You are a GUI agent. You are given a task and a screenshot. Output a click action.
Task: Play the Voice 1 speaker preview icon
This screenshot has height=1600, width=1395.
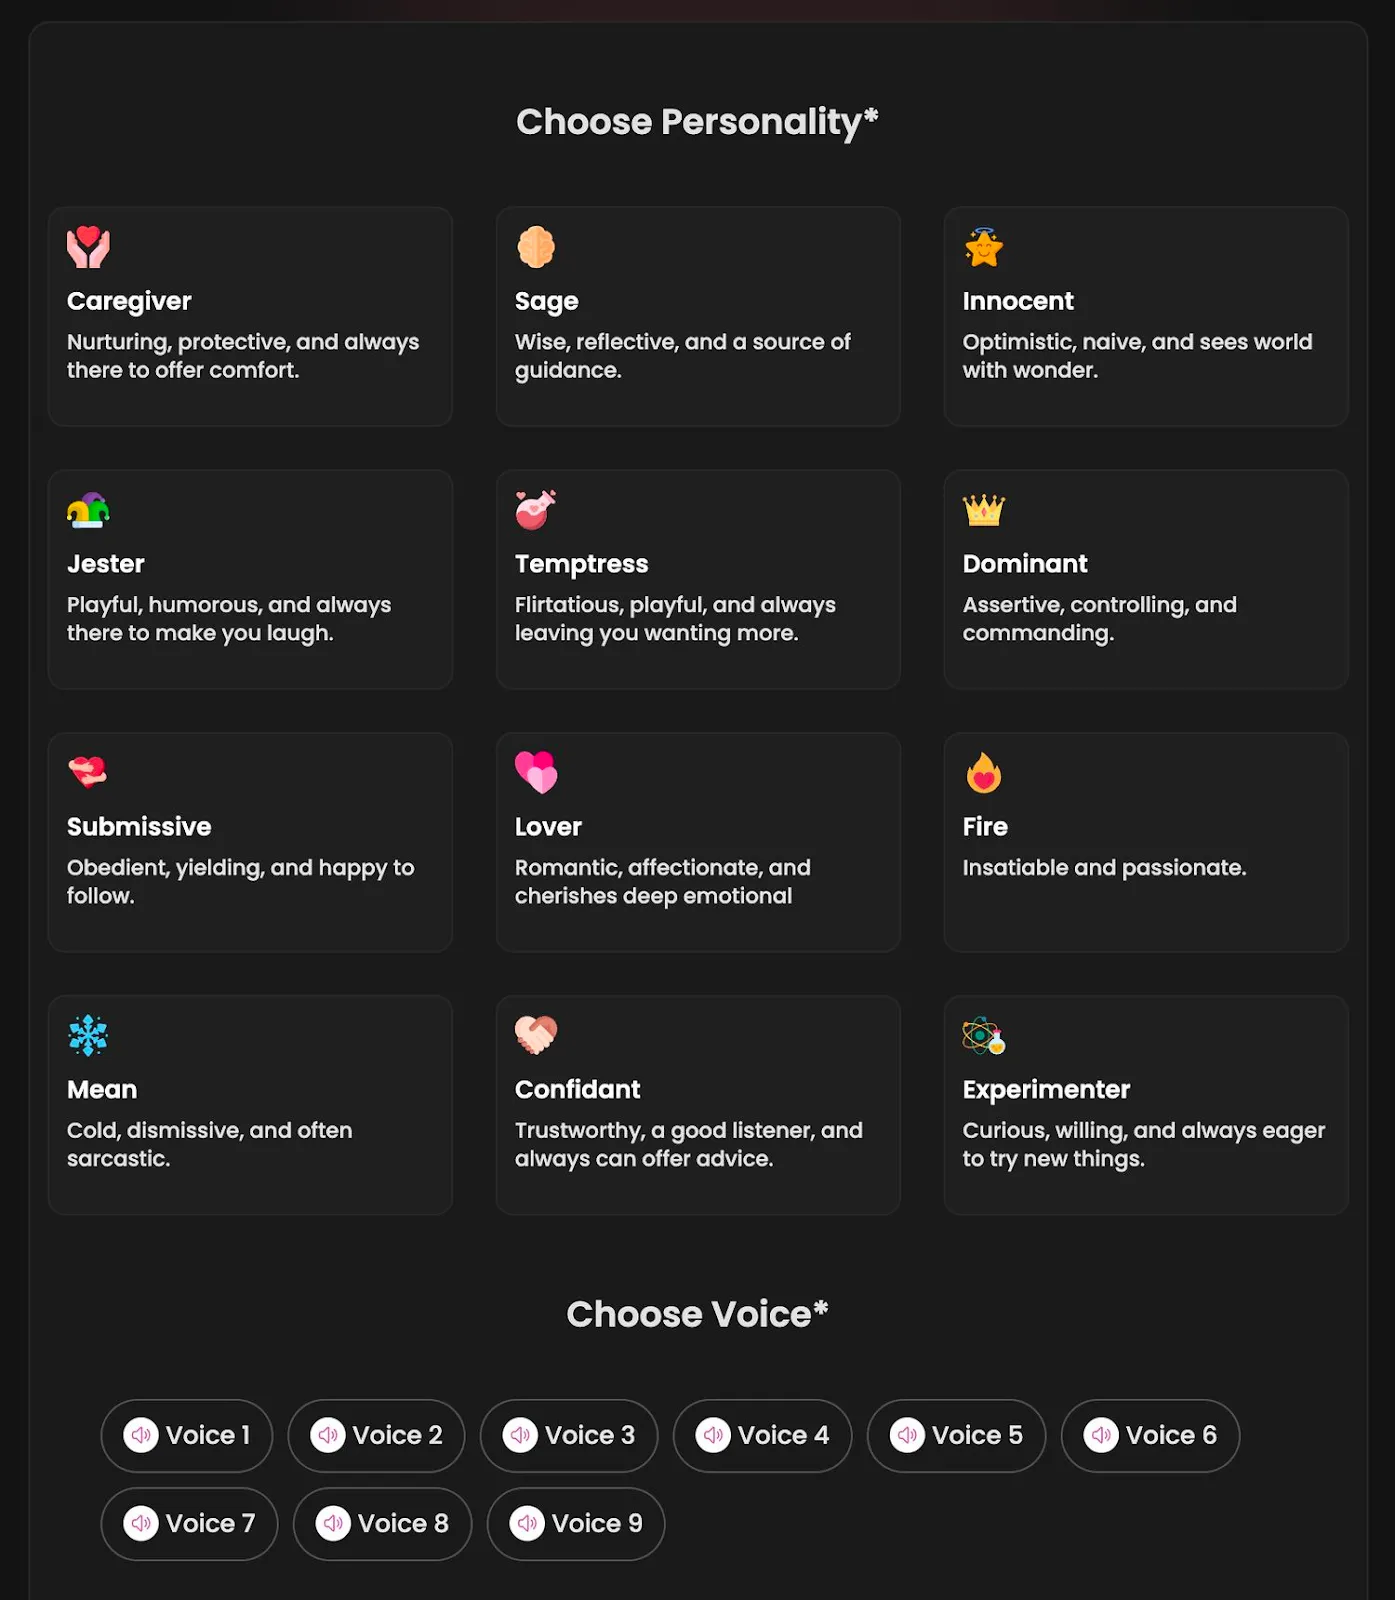[x=141, y=1435]
